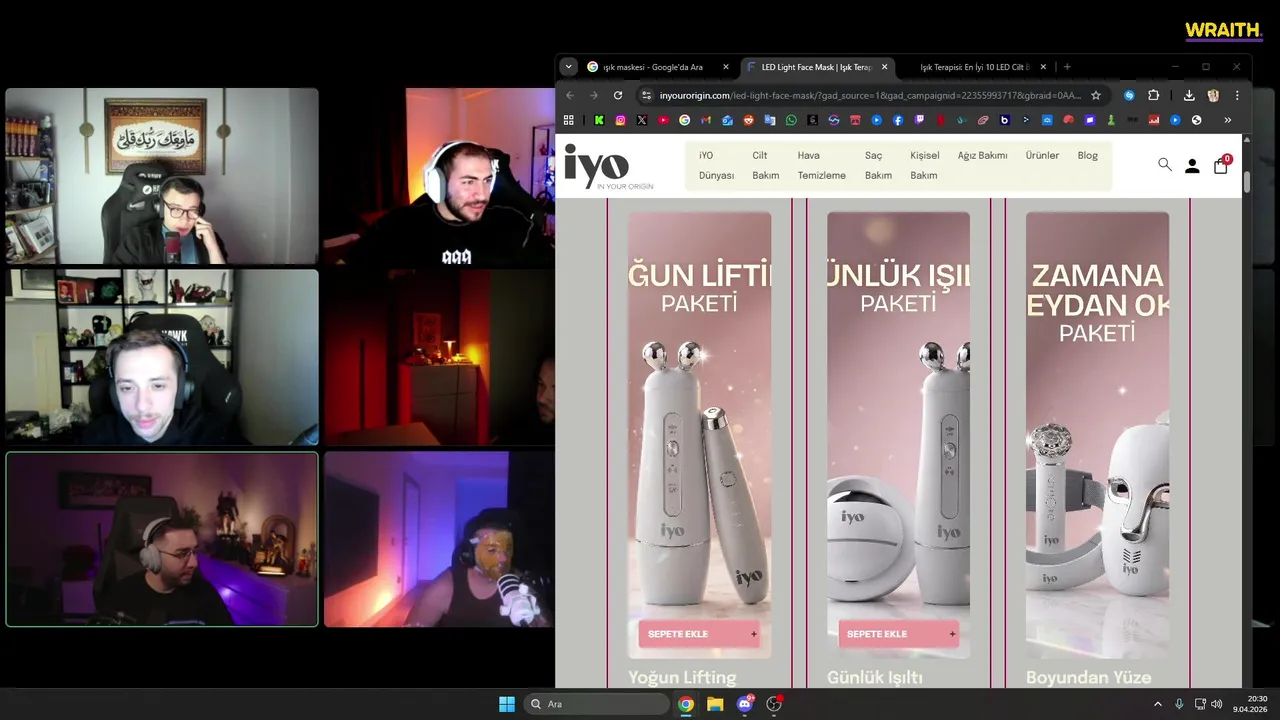Open File Explorer from the taskbar
This screenshot has width=1280, height=720.
pos(715,704)
